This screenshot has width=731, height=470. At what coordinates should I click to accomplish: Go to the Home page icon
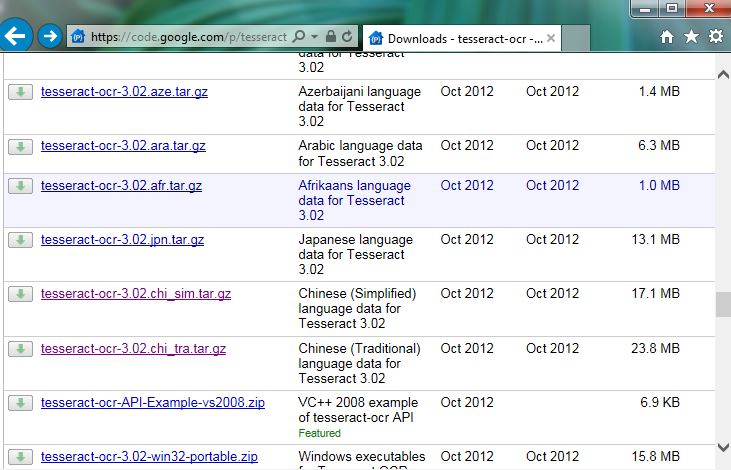667,36
